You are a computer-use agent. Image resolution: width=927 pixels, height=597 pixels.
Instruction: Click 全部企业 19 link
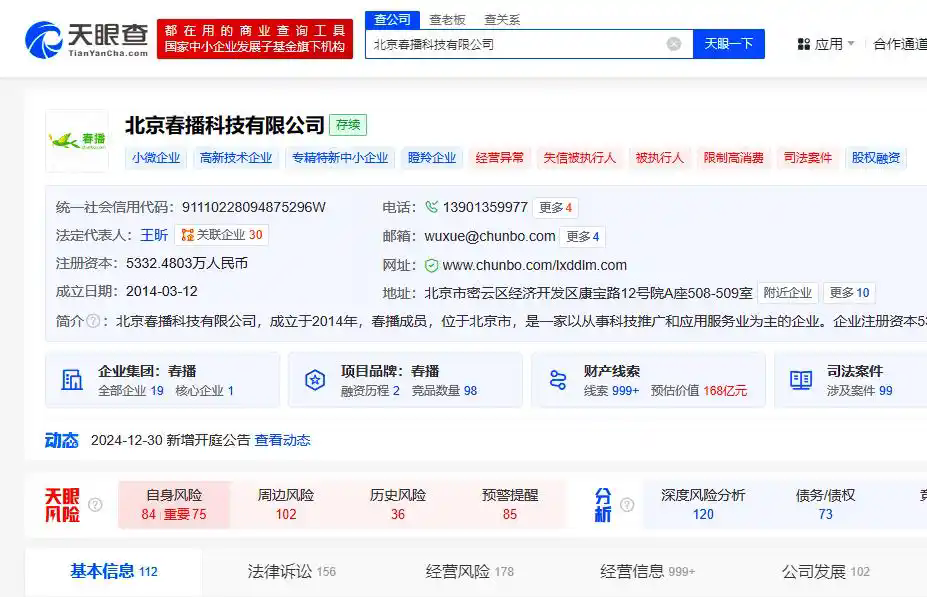[x=131, y=391]
